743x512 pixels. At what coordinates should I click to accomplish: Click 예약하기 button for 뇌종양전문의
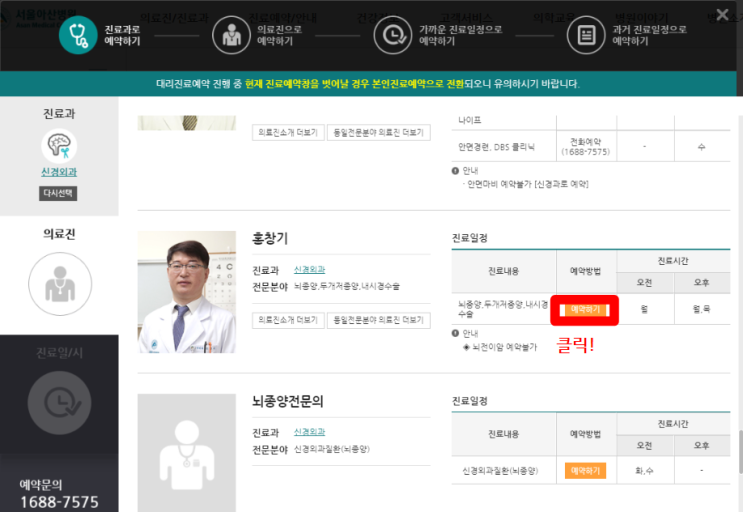585,471
